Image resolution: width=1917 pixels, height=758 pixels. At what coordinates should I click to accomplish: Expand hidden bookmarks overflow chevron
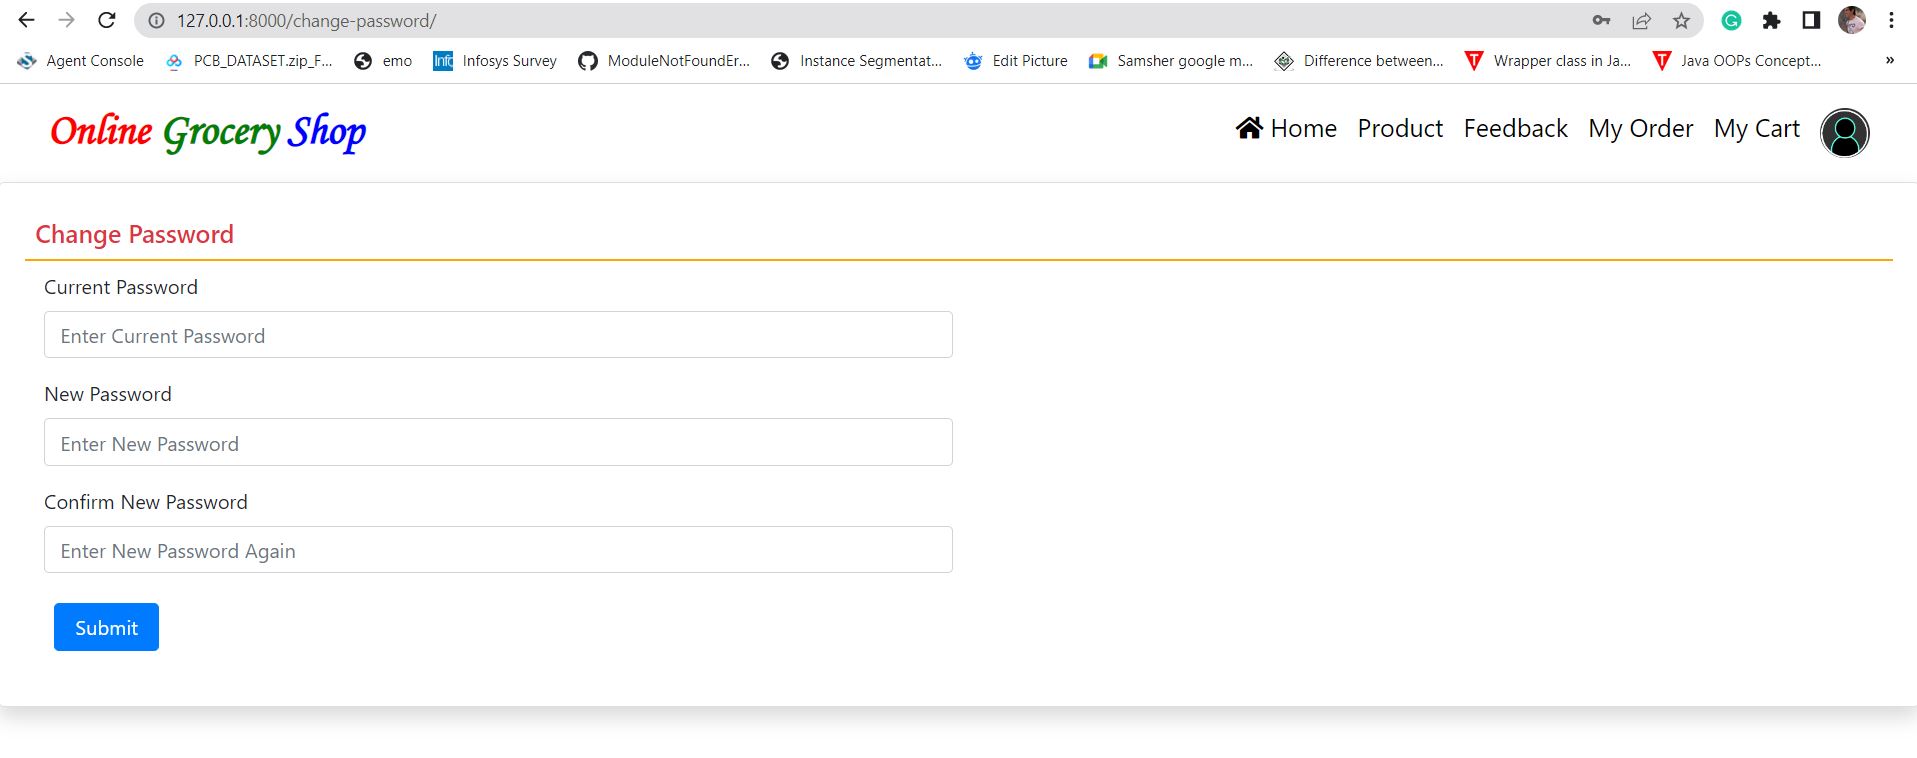1889,60
